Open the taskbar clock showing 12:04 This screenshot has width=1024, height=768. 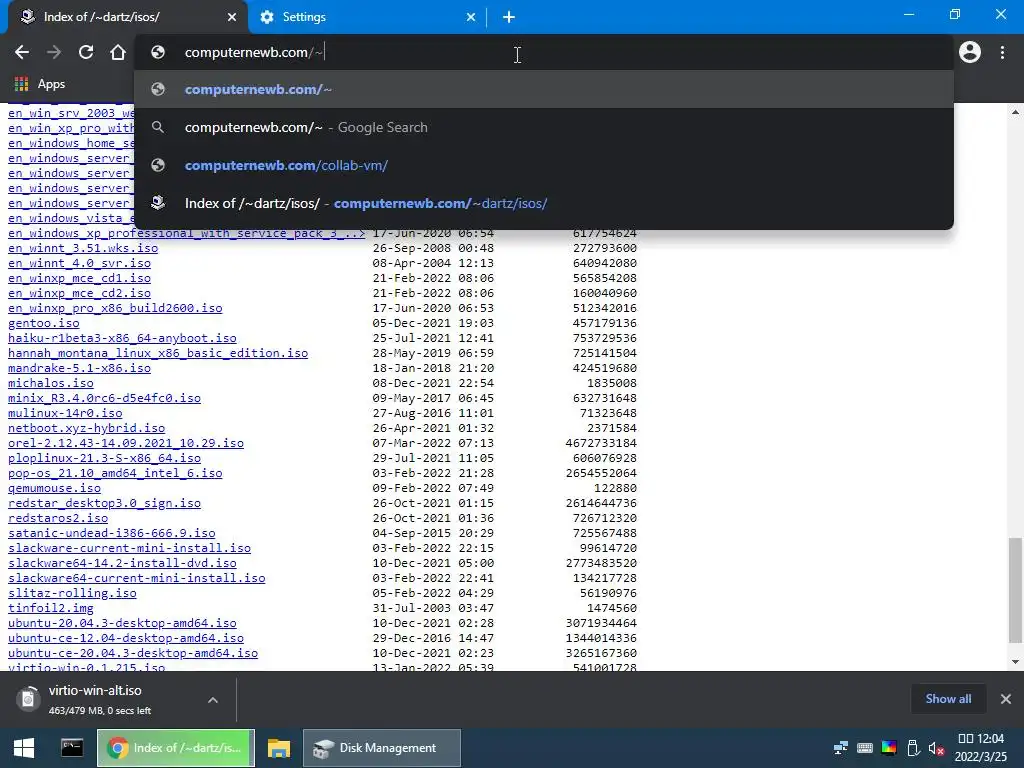981,748
